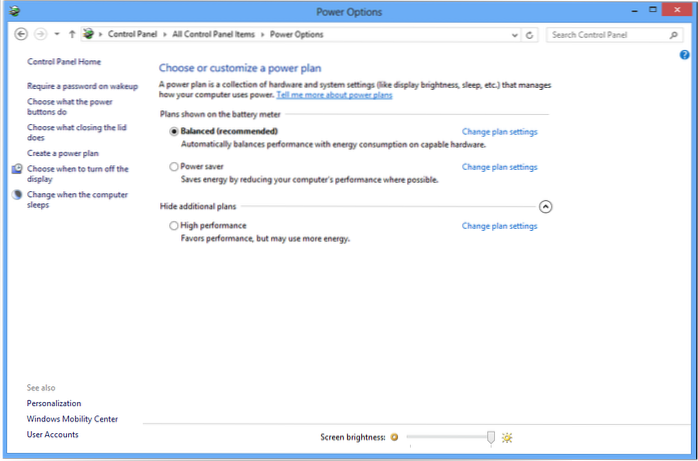
Task: Refresh the Power Options page
Action: (x=529, y=35)
